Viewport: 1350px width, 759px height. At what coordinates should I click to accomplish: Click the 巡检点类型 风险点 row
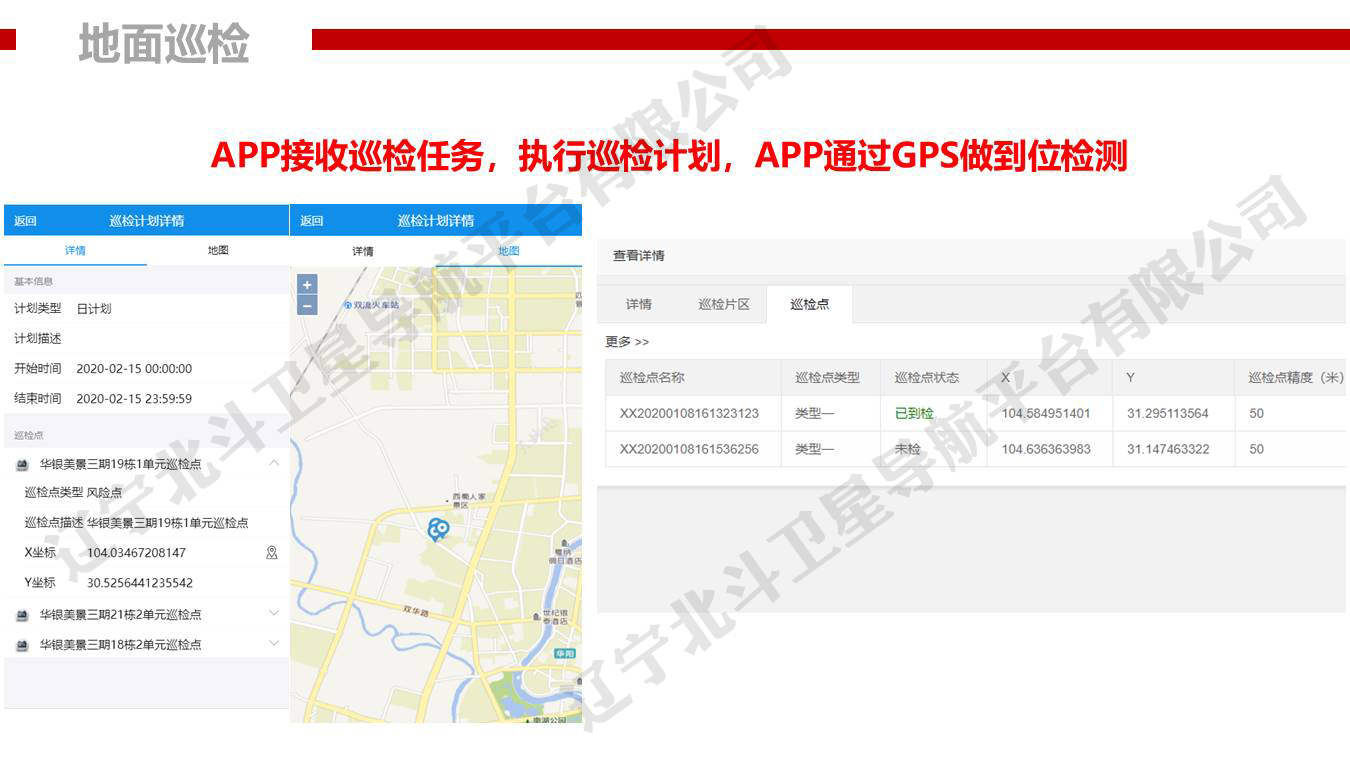[146, 493]
